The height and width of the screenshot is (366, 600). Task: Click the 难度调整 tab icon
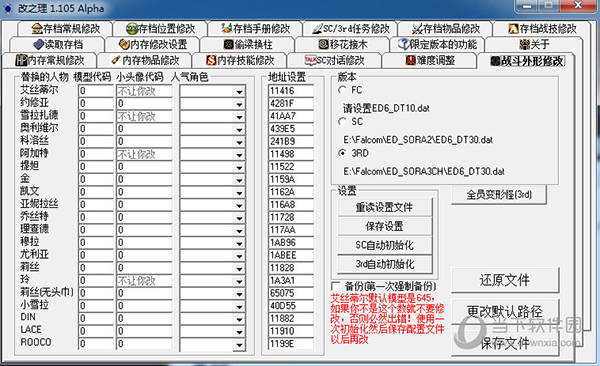coord(411,60)
